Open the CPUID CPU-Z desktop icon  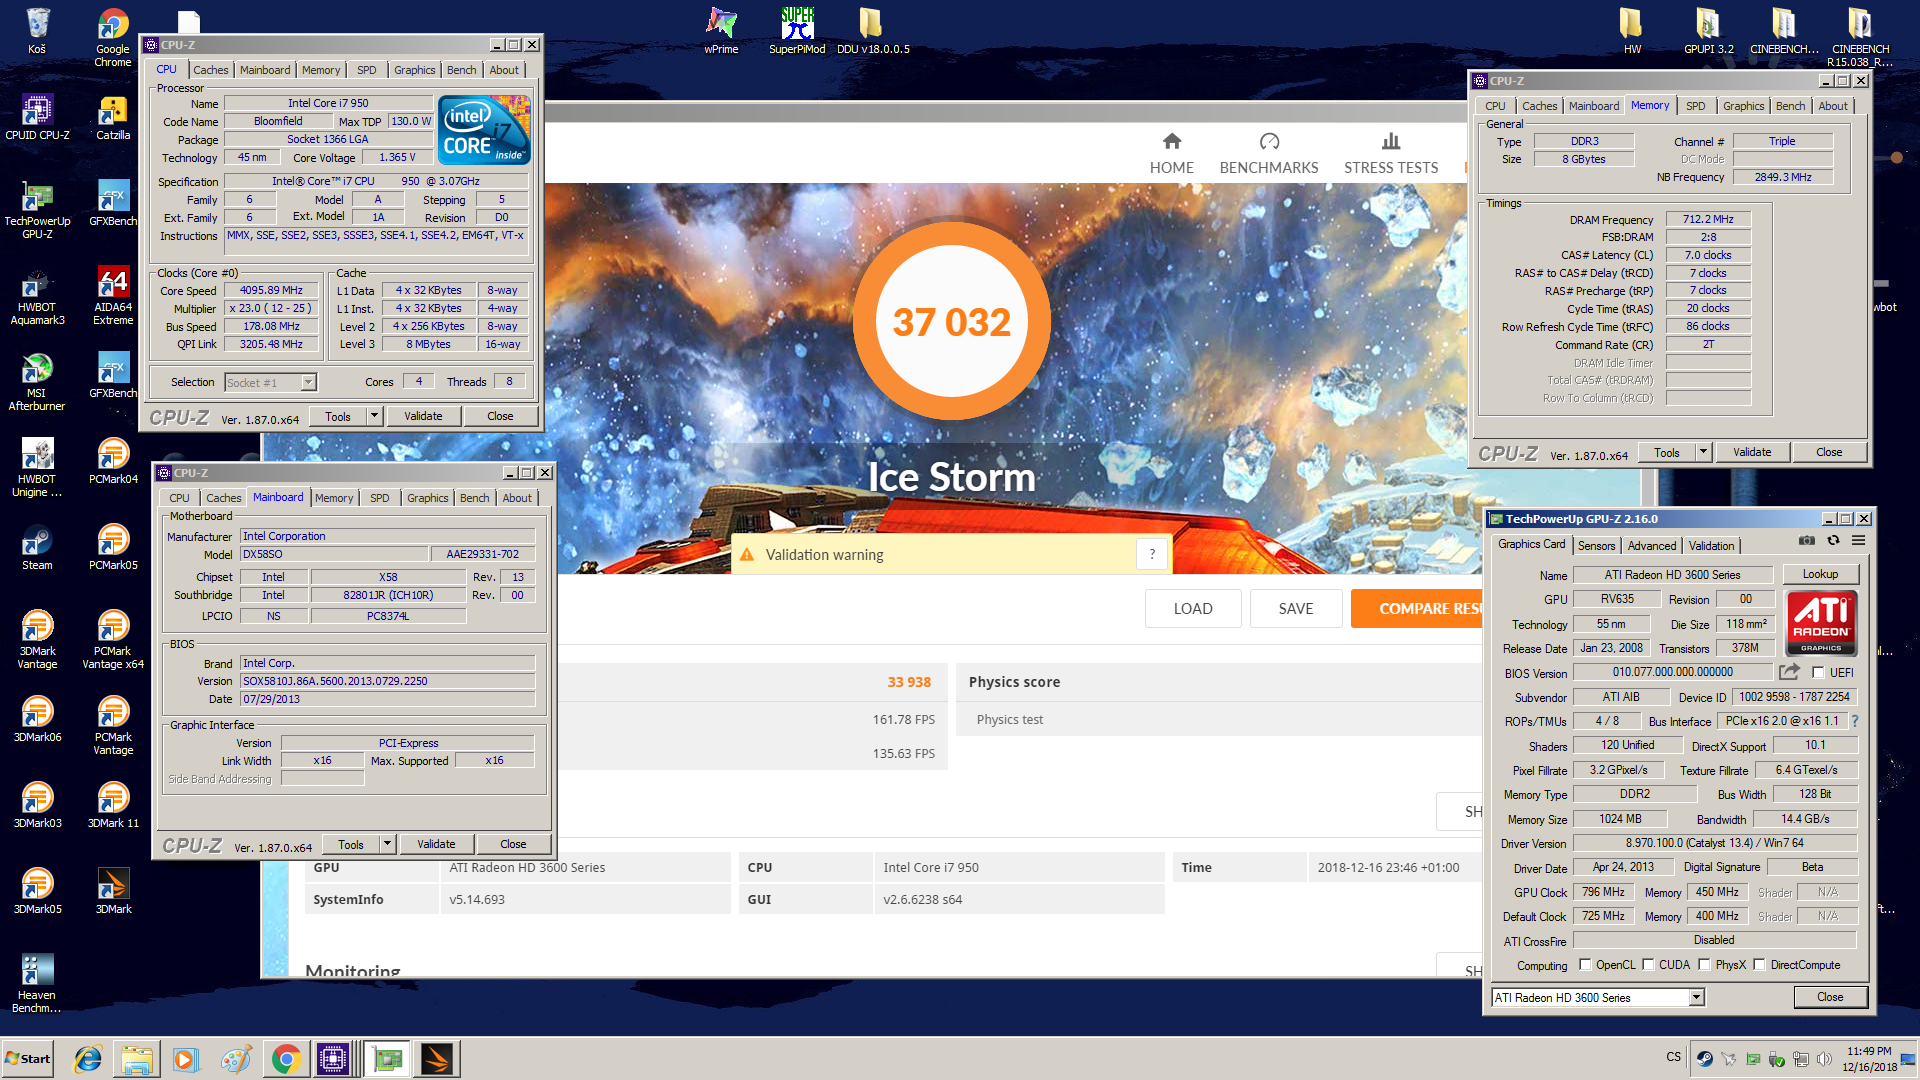point(37,116)
